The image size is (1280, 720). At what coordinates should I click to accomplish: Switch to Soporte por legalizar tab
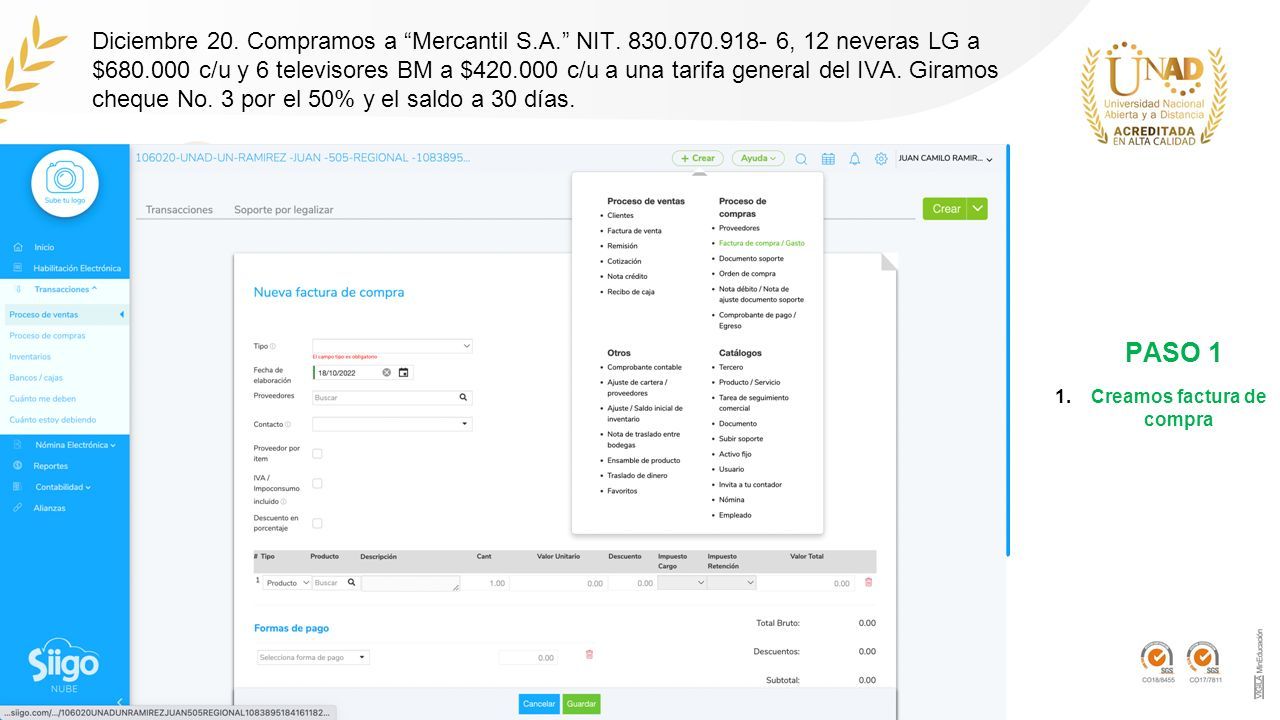(284, 210)
